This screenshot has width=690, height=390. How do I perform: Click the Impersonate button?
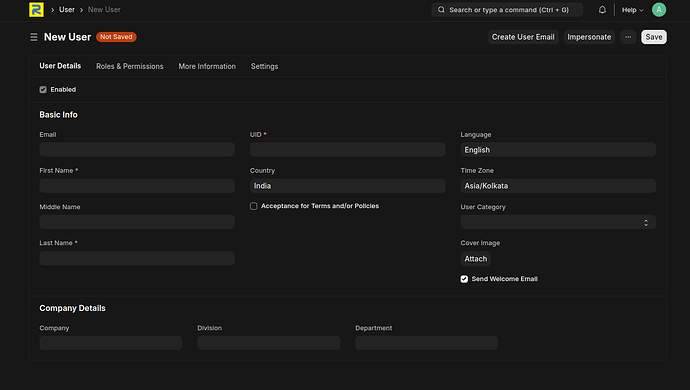(x=589, y=37)
